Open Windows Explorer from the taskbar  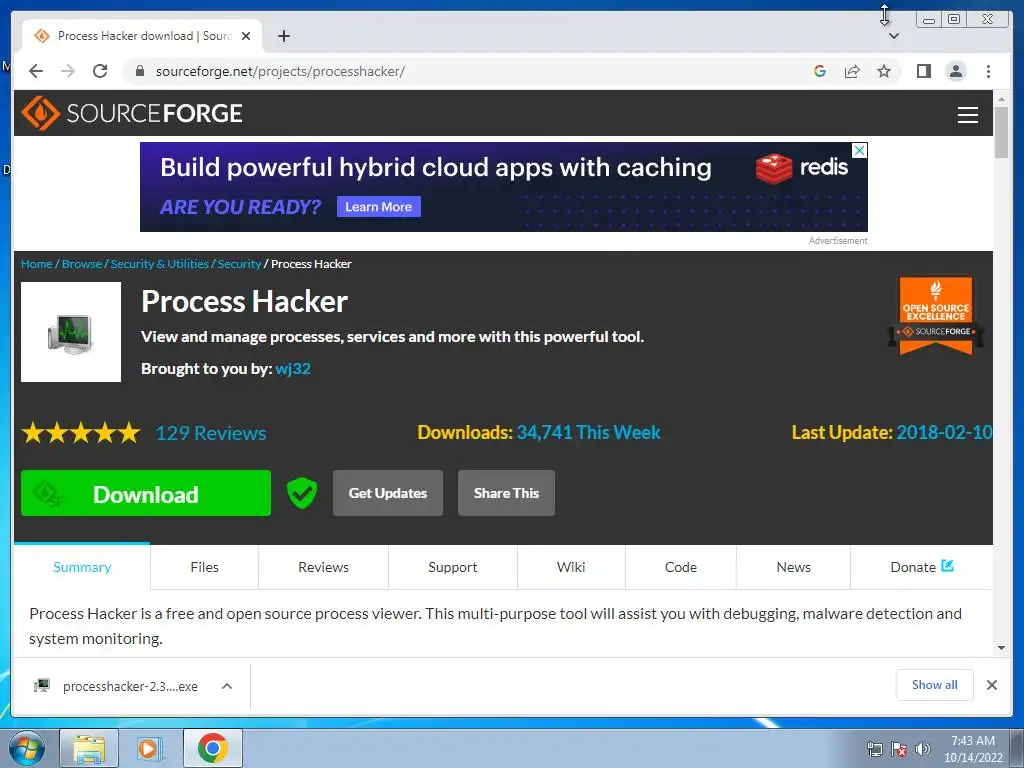(x=89, y=748)
